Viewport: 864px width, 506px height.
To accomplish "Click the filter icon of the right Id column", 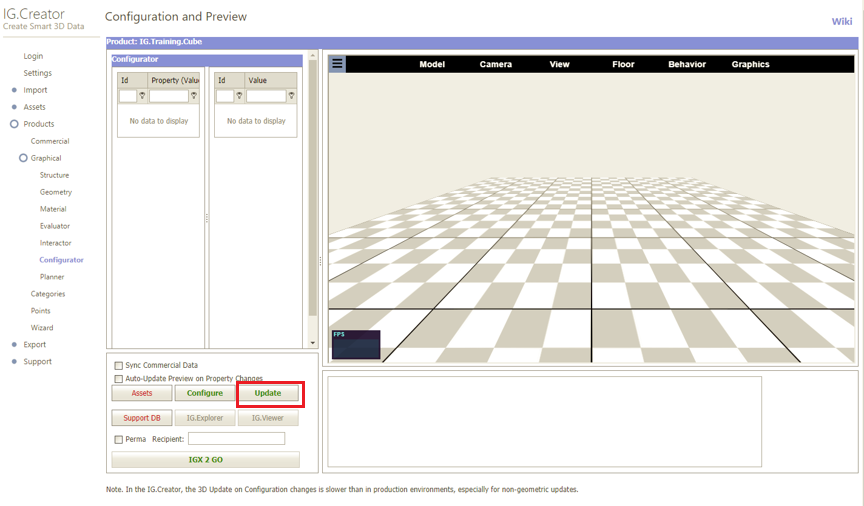I will 240,97.
